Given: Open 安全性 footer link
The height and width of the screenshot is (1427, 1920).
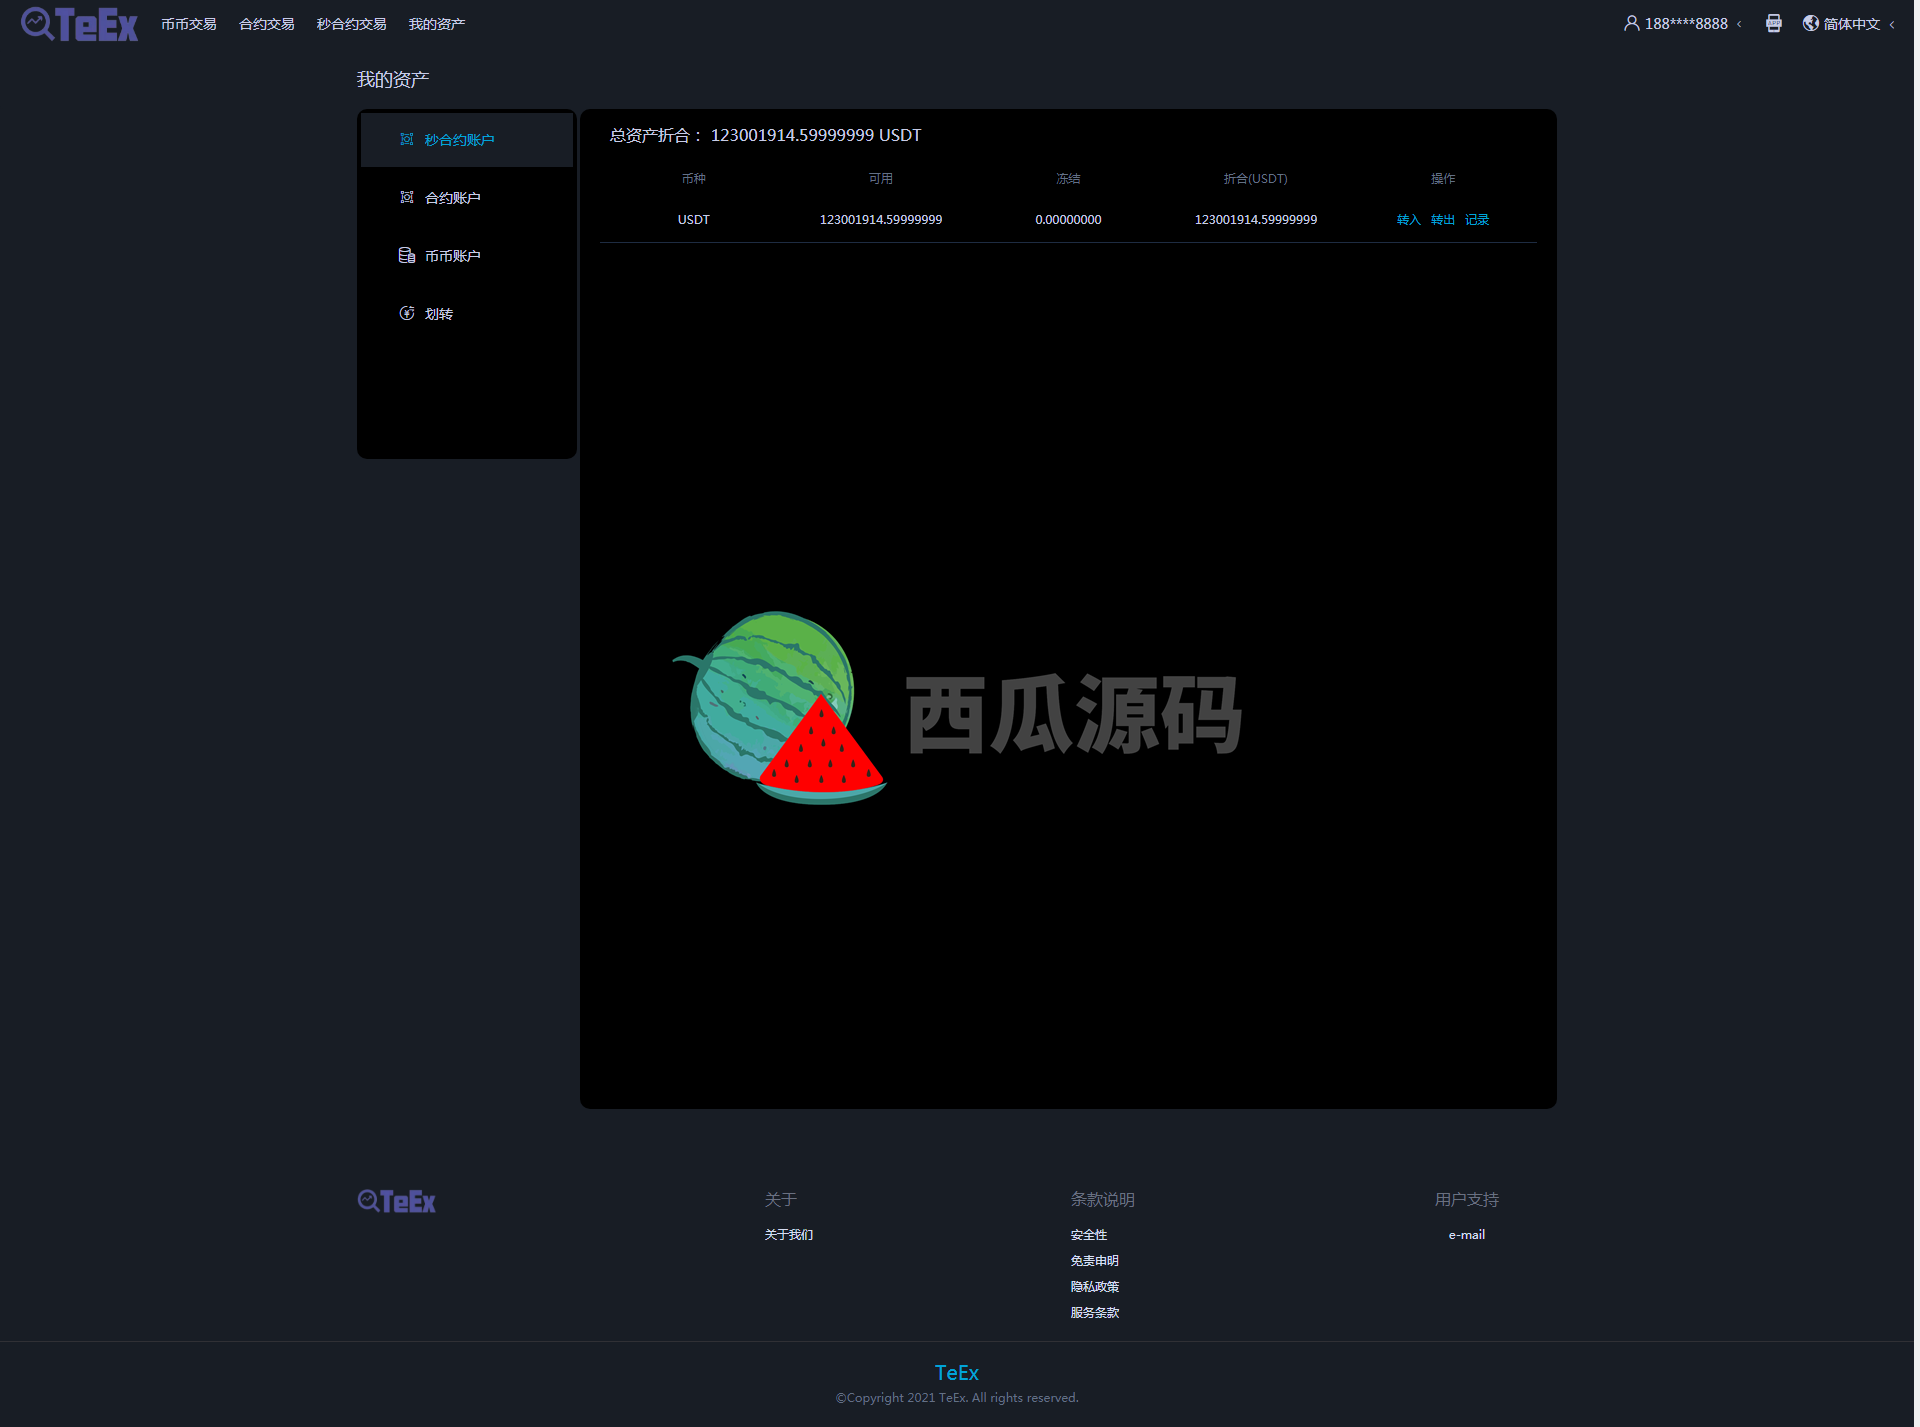Looking at the screenshot, I should 1089,1235.
